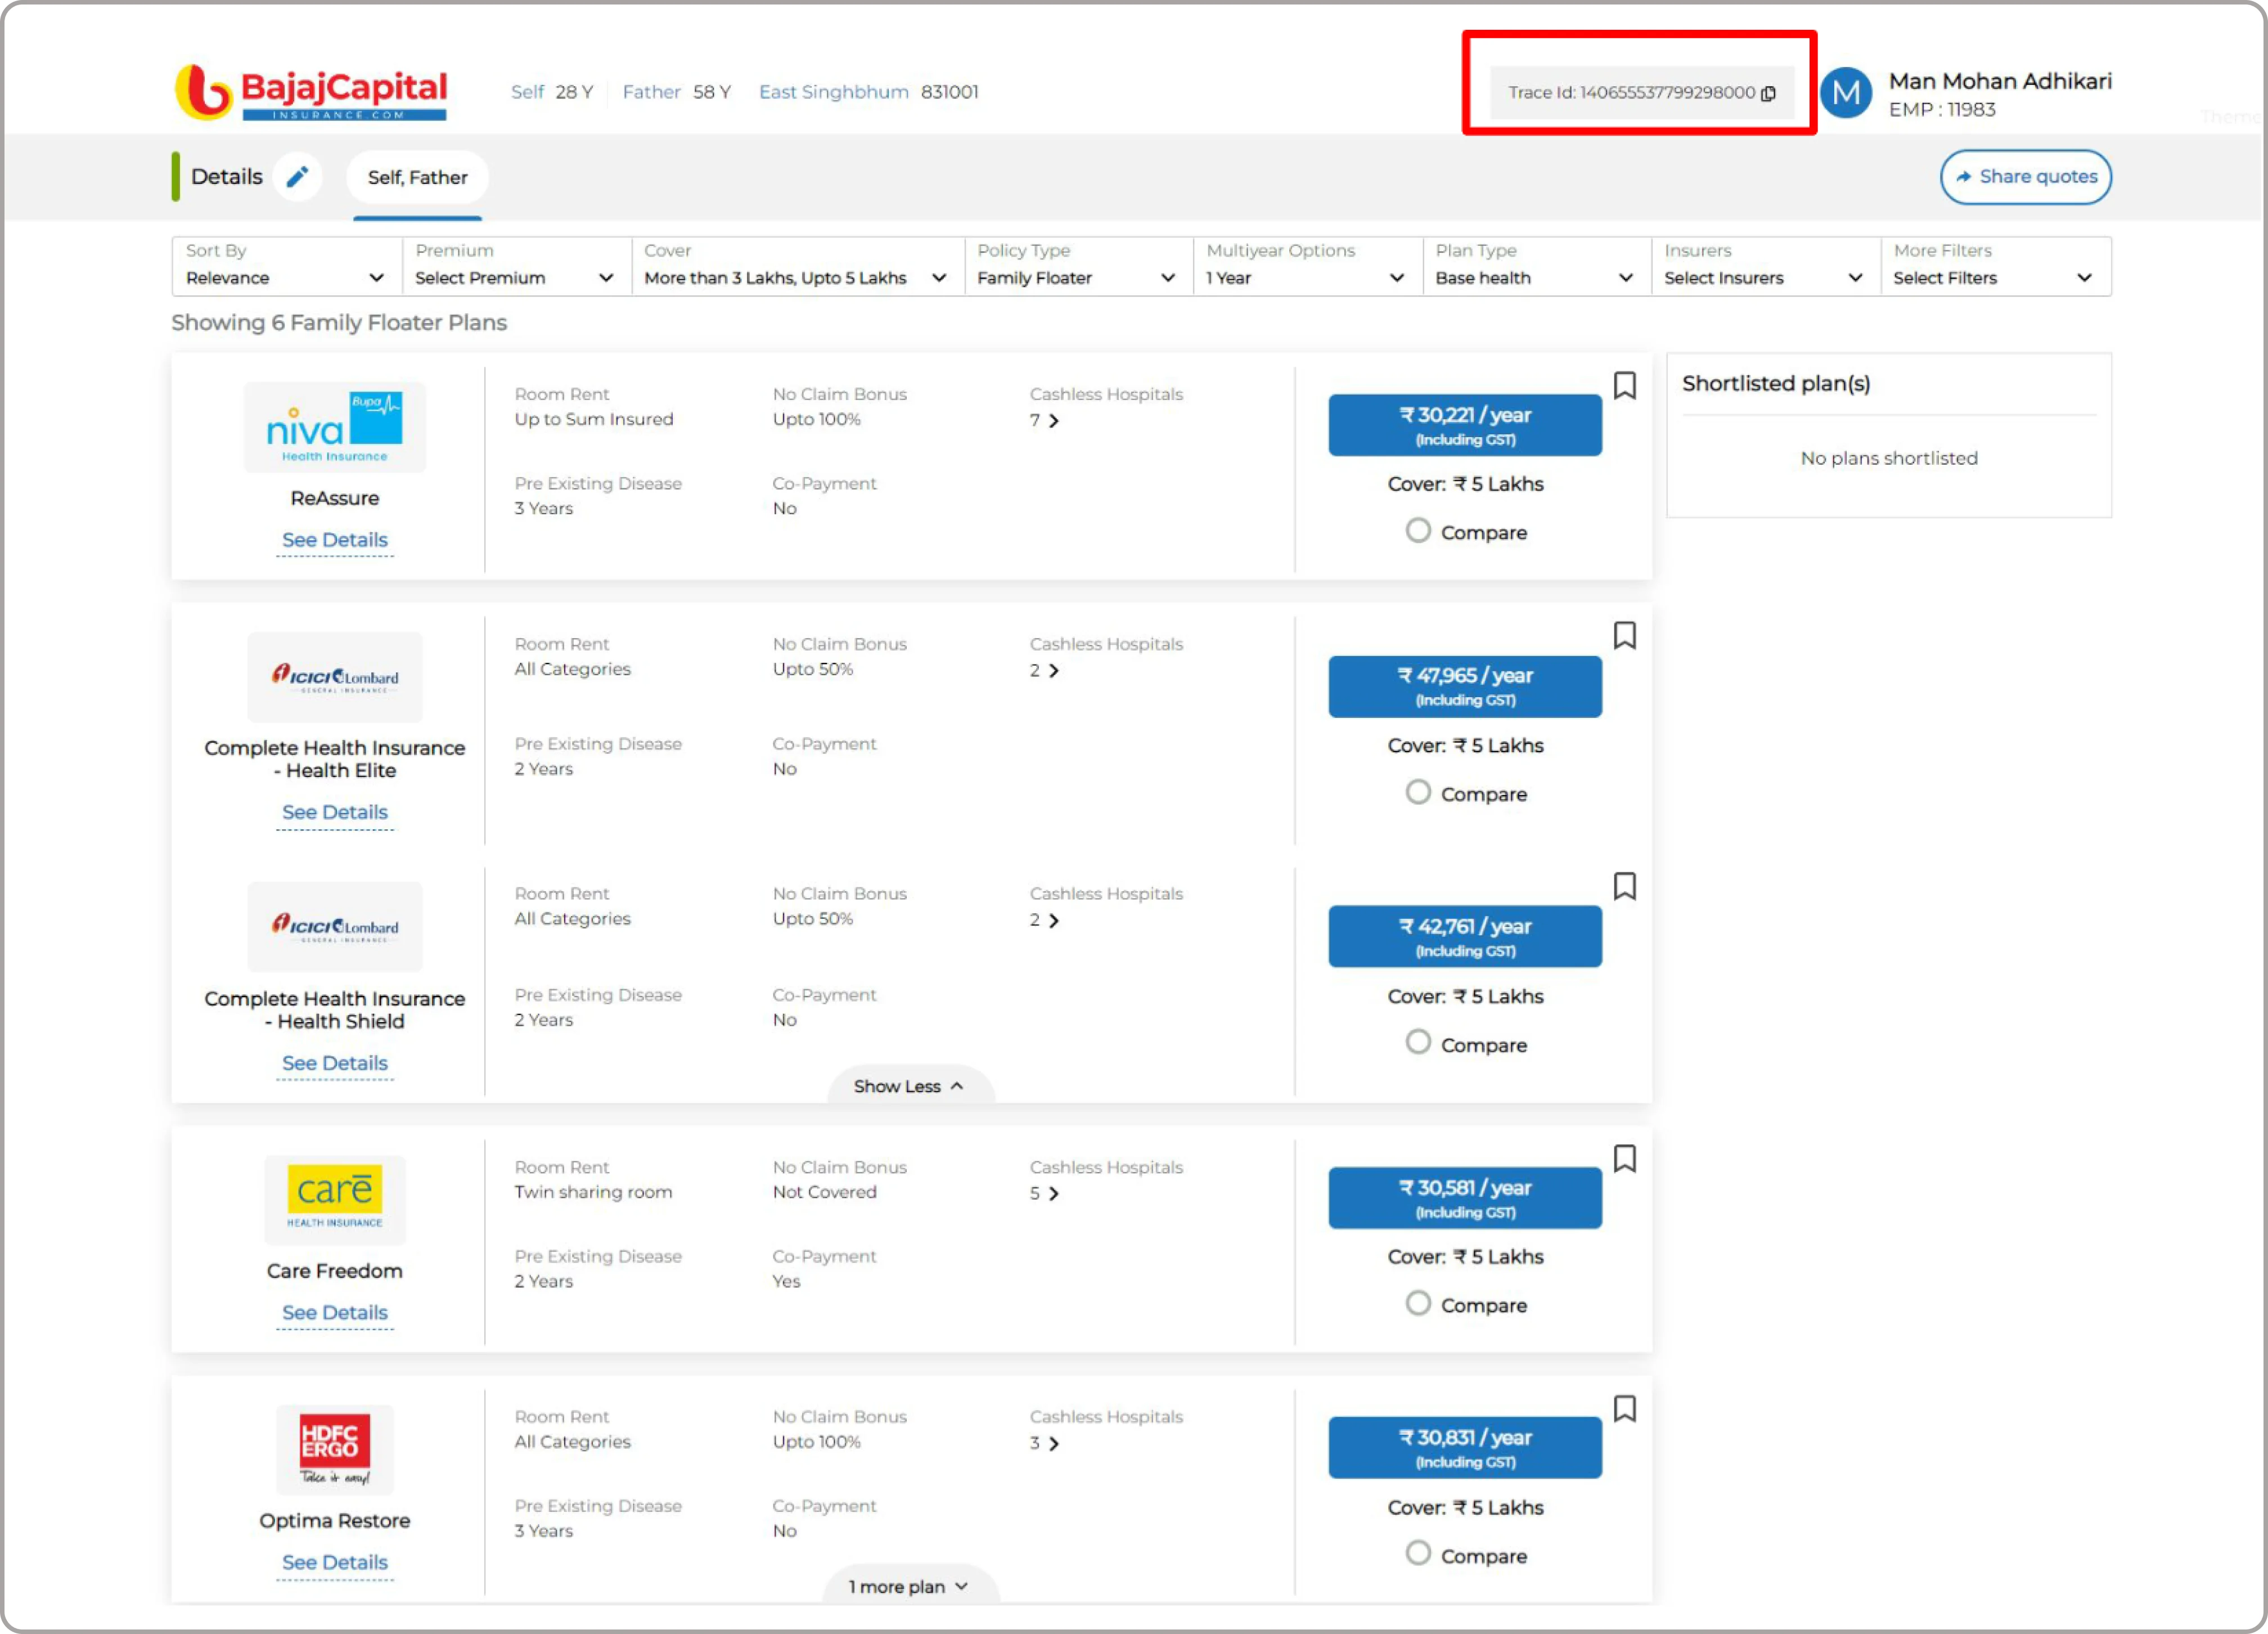Open cashless hospitals arrow for ReAssure
Screen dimensions: 2268x1634
coord(1054,421)
